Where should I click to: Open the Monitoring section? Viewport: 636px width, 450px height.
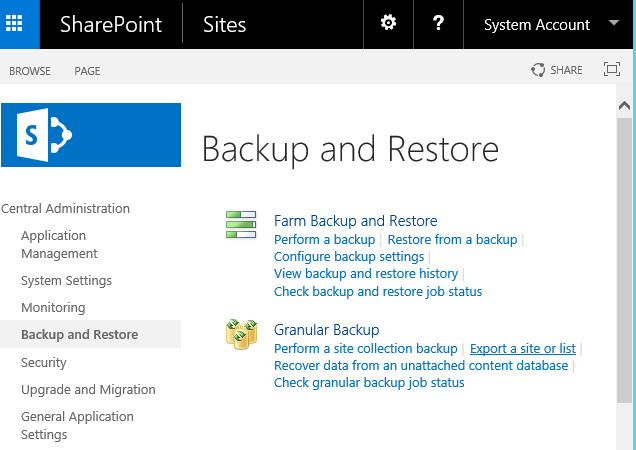[53, 308]
